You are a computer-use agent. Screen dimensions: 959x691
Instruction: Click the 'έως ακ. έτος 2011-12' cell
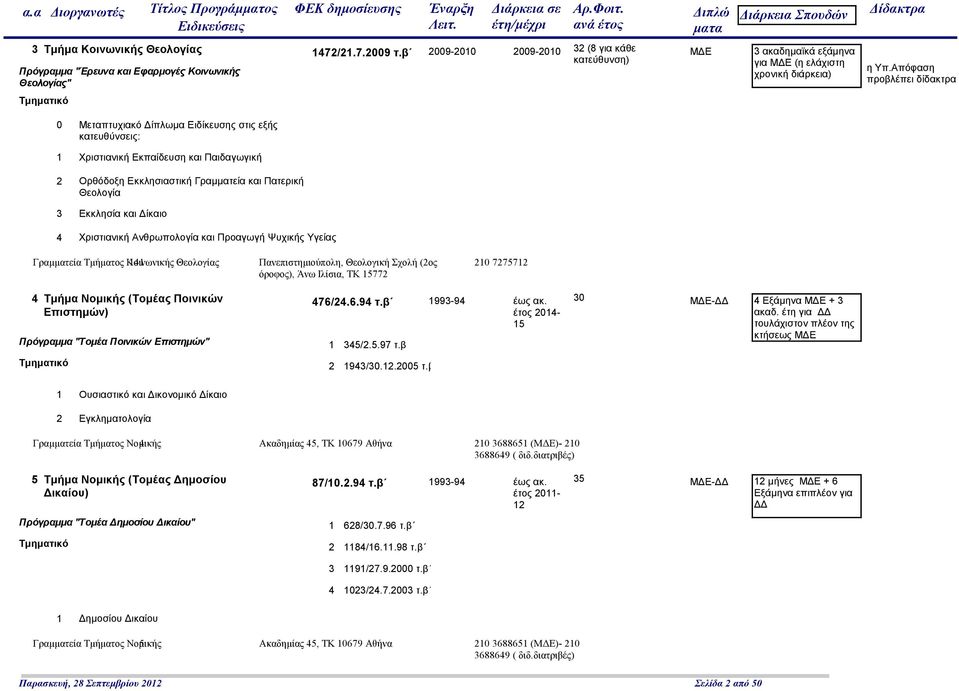[536, 493]
